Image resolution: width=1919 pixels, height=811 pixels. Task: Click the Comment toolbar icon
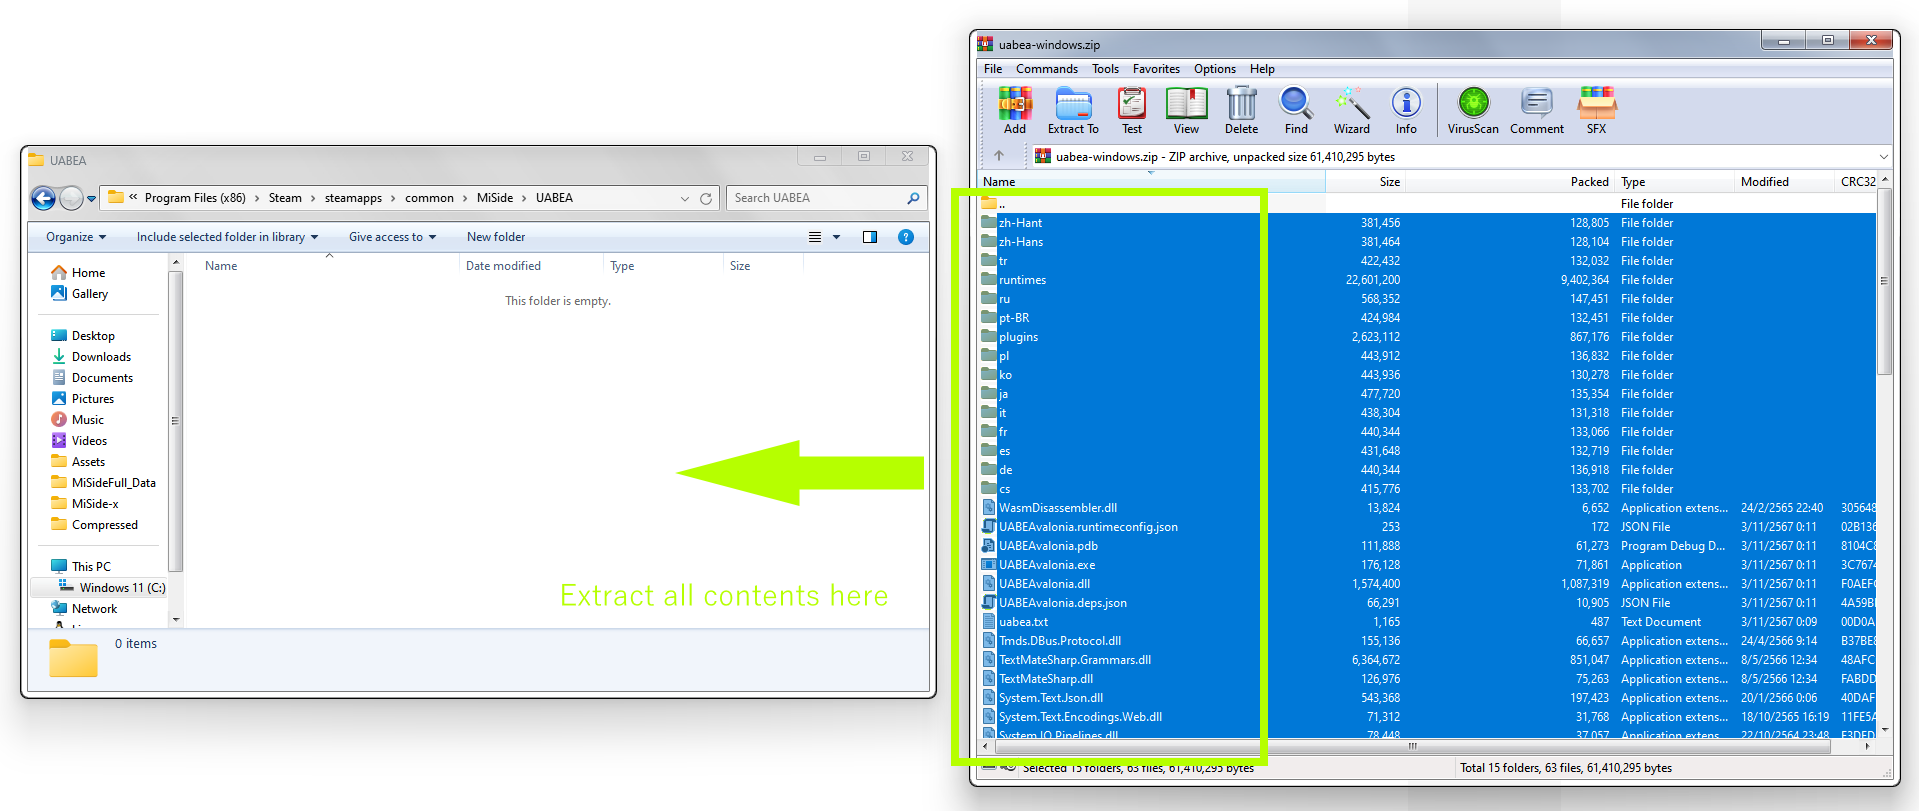pos(1537,110)
